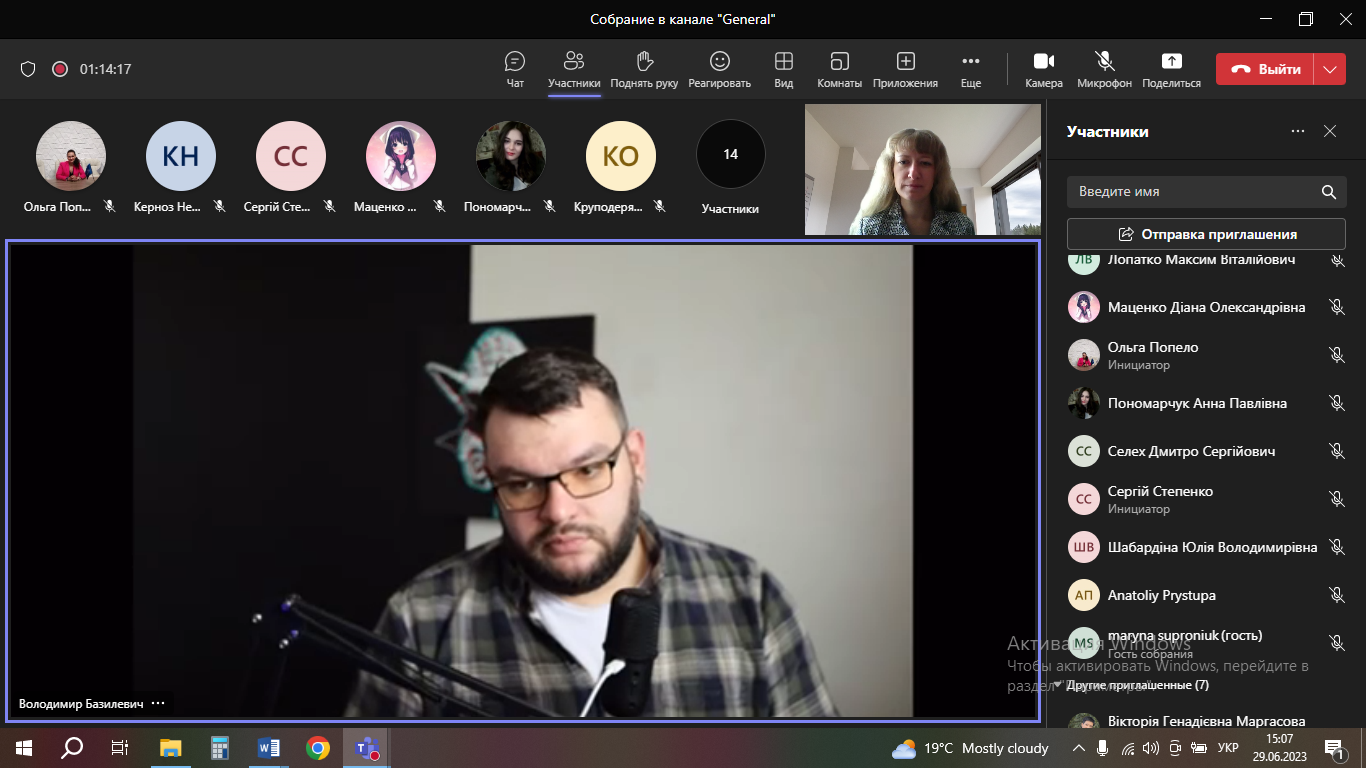Click the red recording indicator
Image resolution: width=1366 pixels, height=768 pixels.
pos(60,69)
